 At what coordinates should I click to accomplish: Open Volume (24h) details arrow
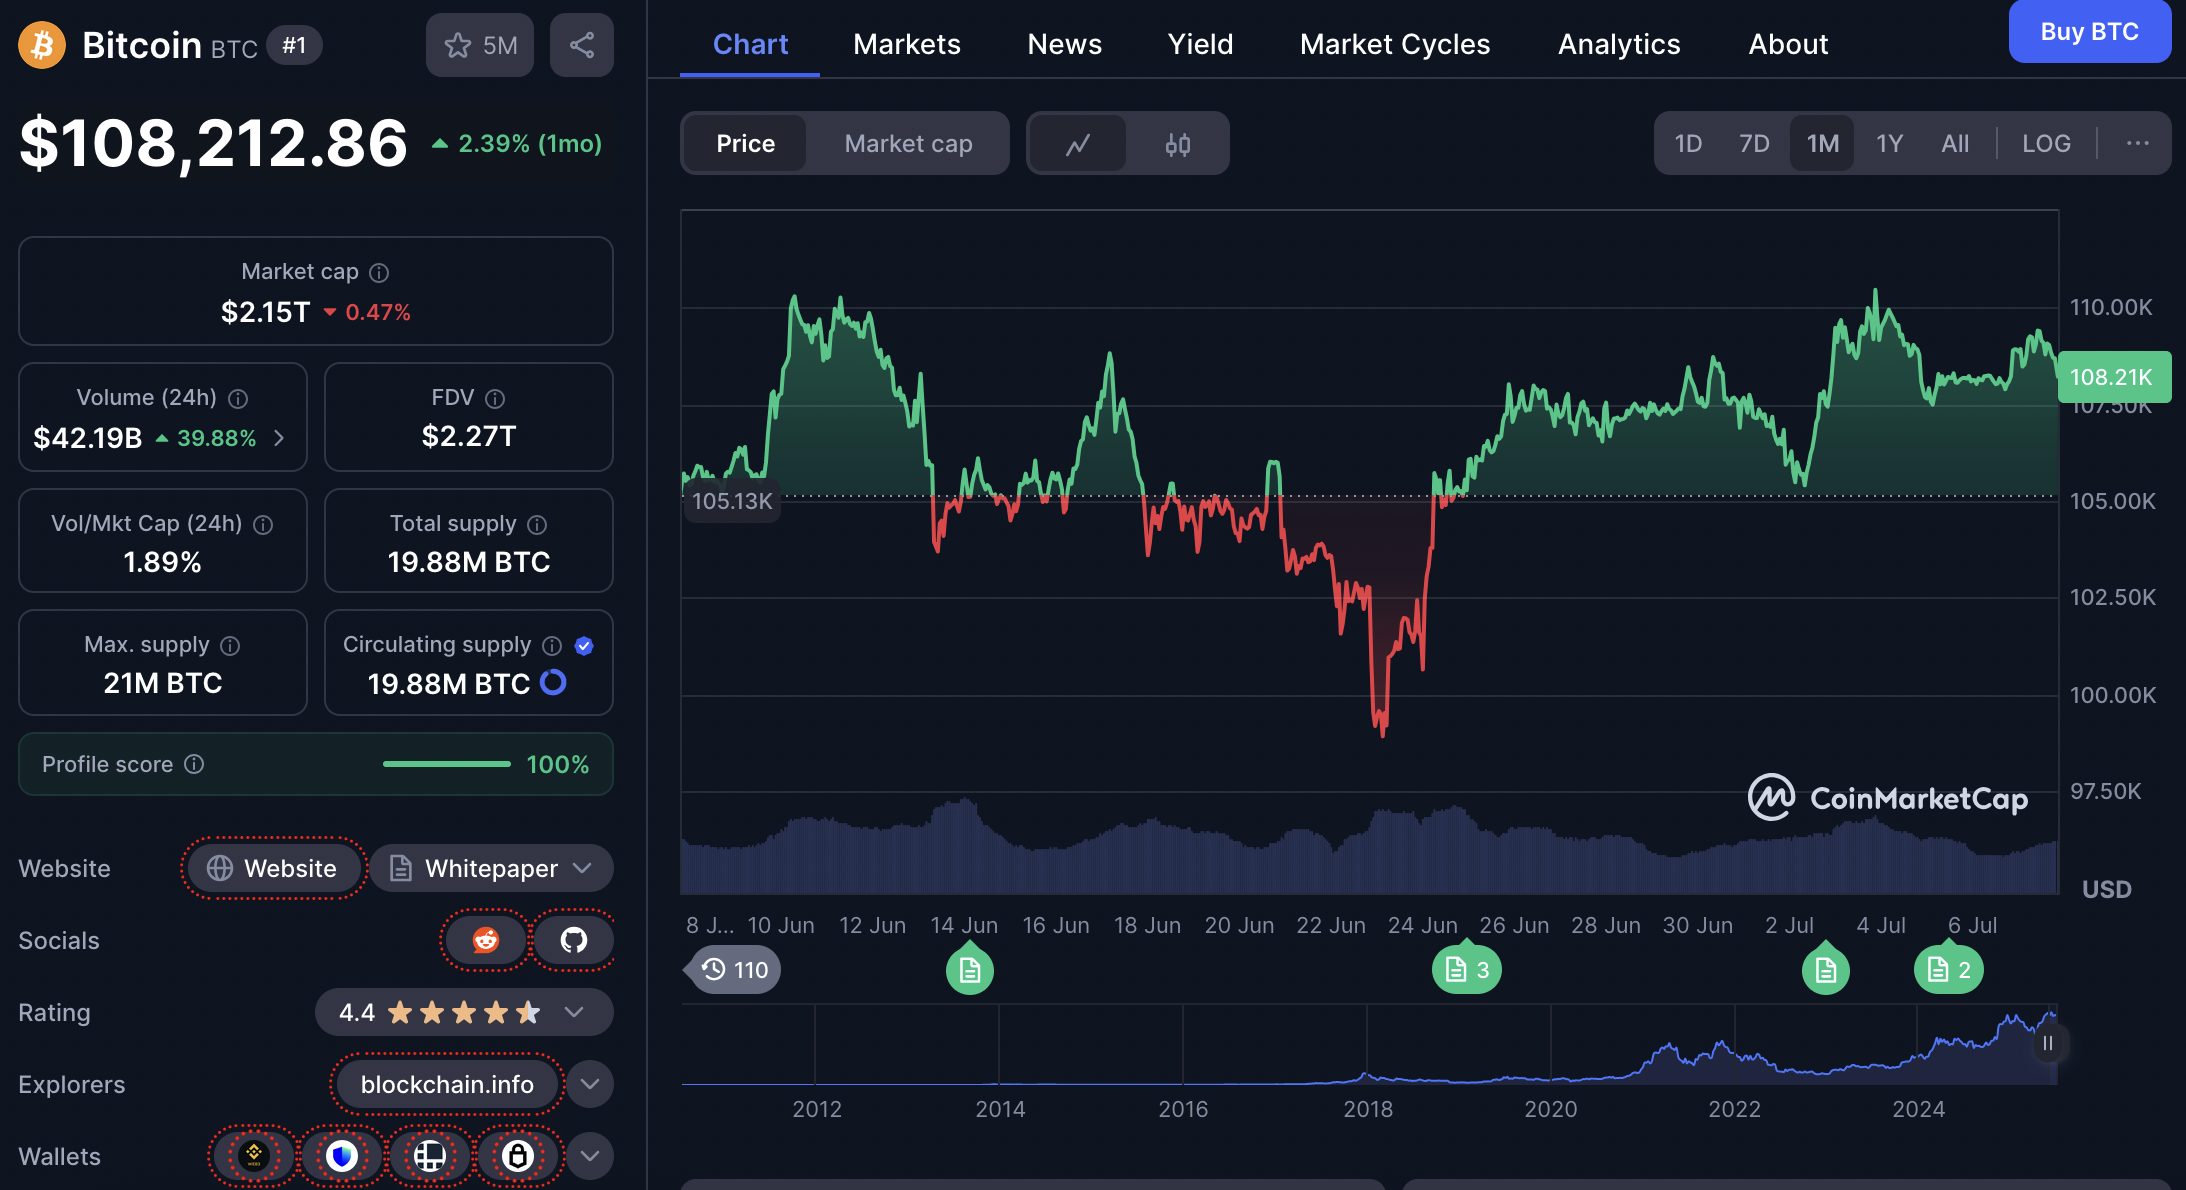click(x=279, y=438)
